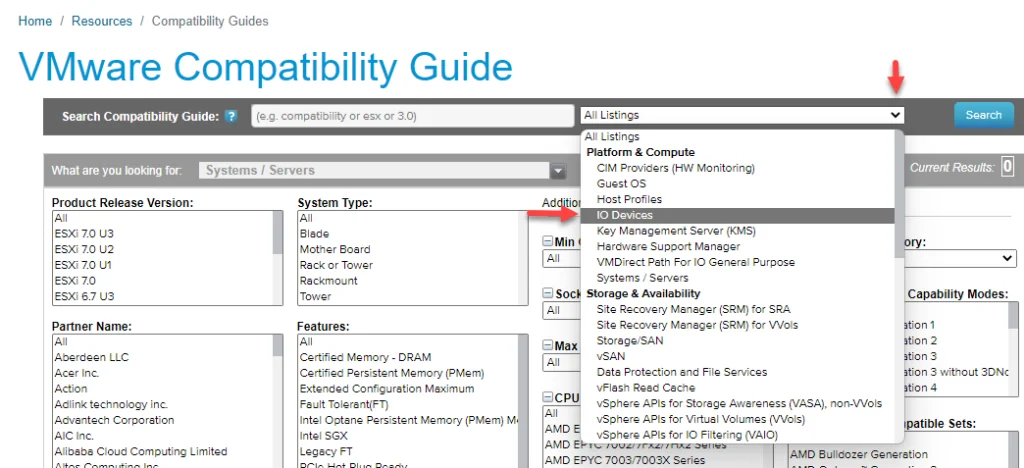Image resolution: width=1024 pixels, height=468 pixels.
Task: Open the Sock section All dropdown
Action: point(562,310)
